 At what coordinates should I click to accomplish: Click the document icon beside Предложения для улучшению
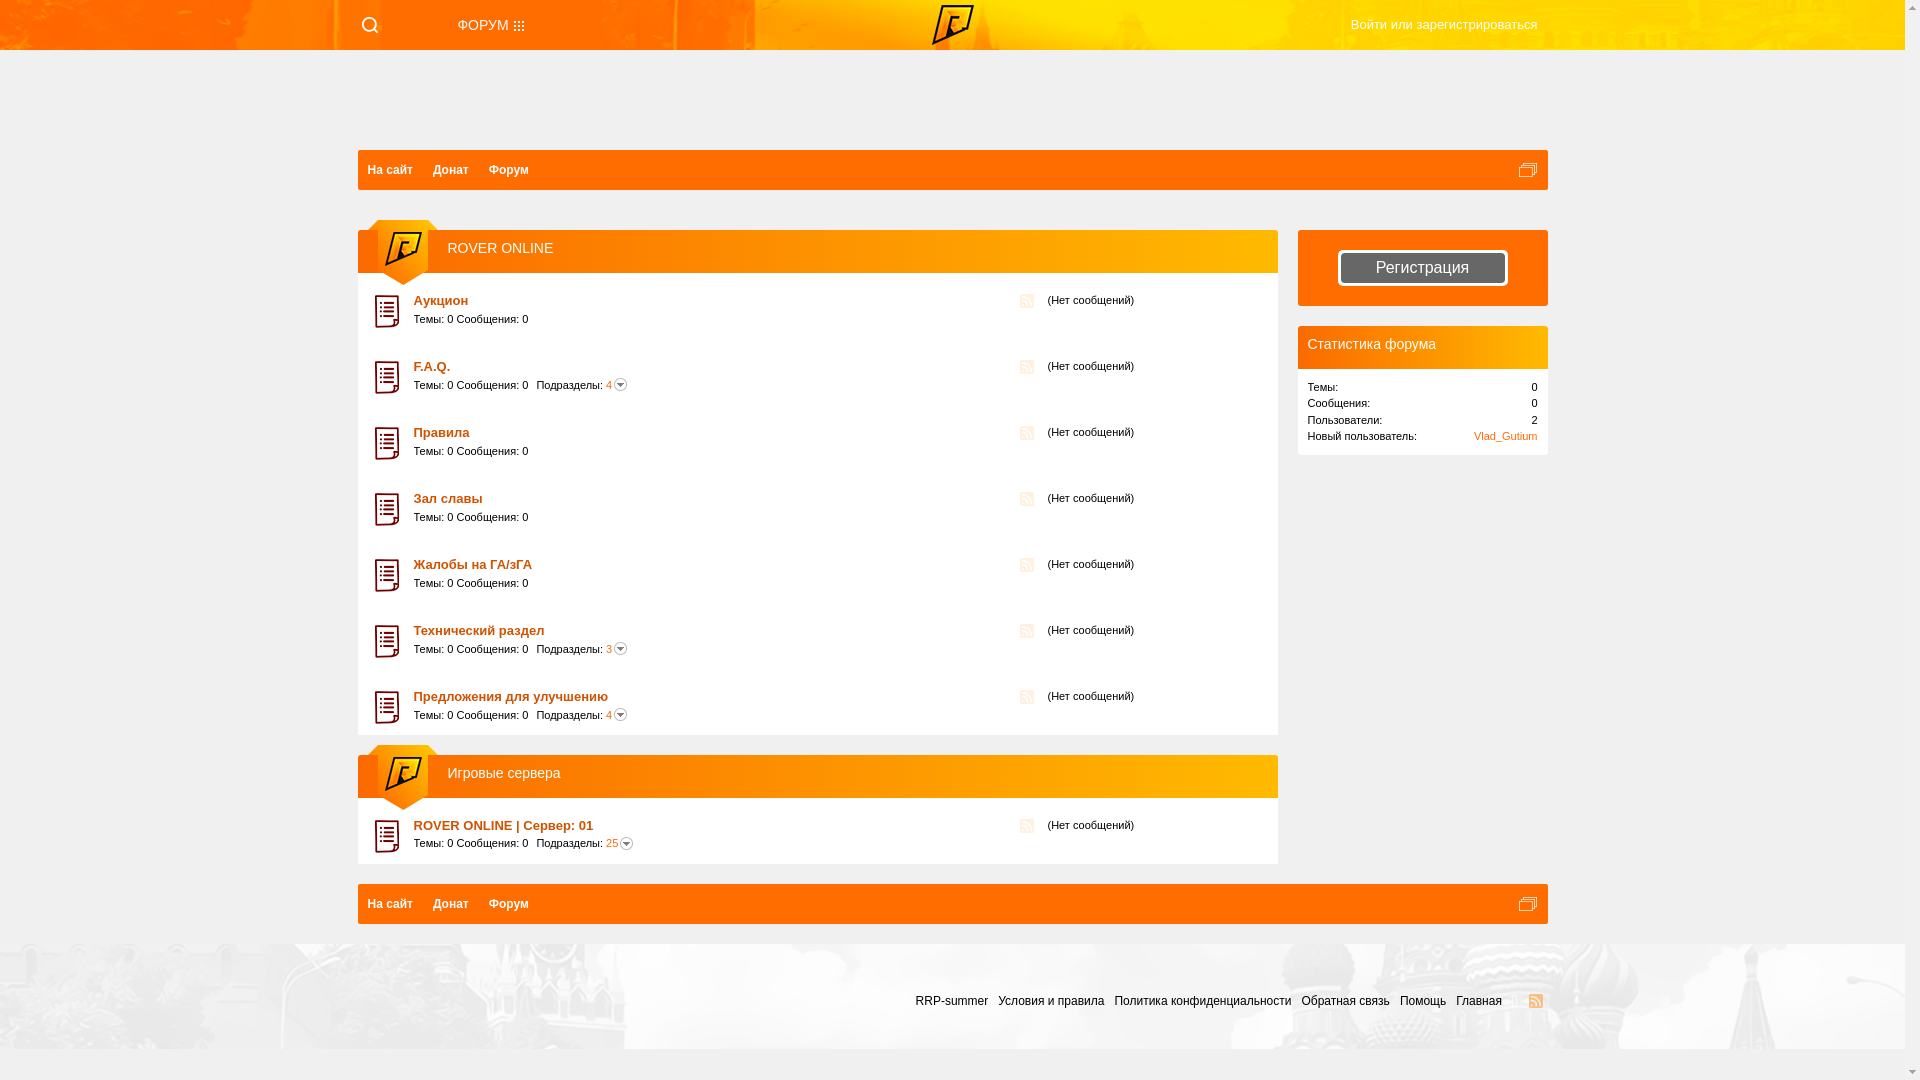pos(387,707)
